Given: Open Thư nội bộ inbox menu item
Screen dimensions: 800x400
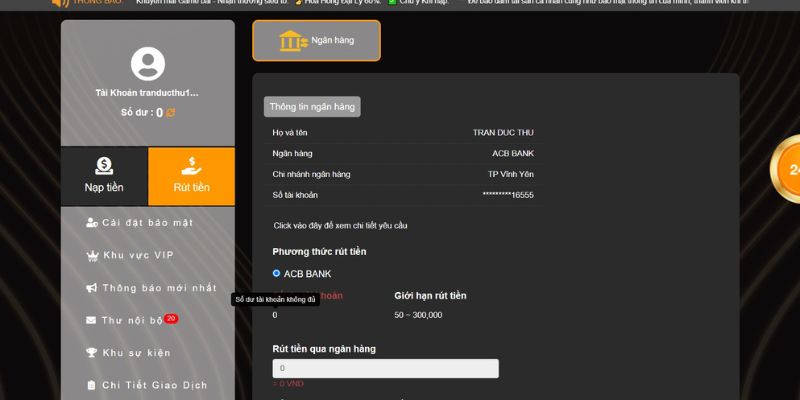Looking at the screenshot, I should click(132, 320).
